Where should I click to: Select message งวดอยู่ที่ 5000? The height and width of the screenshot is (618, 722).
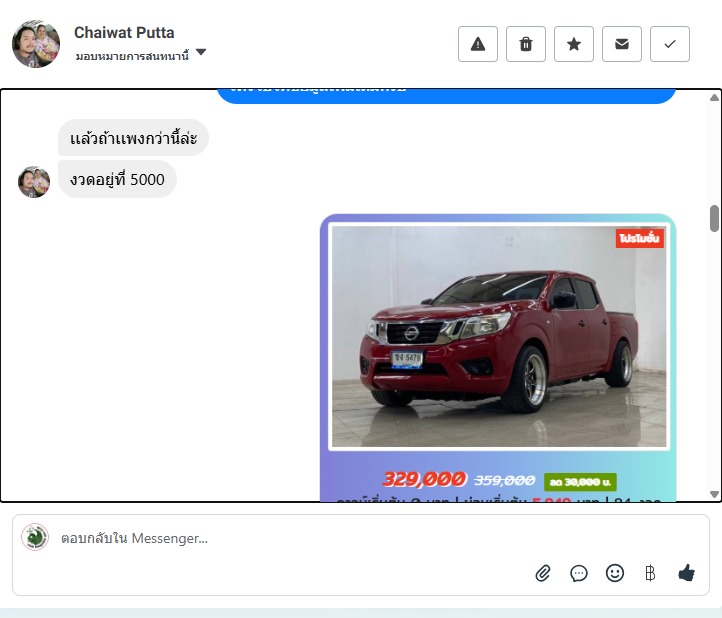[x=117, y=179]
